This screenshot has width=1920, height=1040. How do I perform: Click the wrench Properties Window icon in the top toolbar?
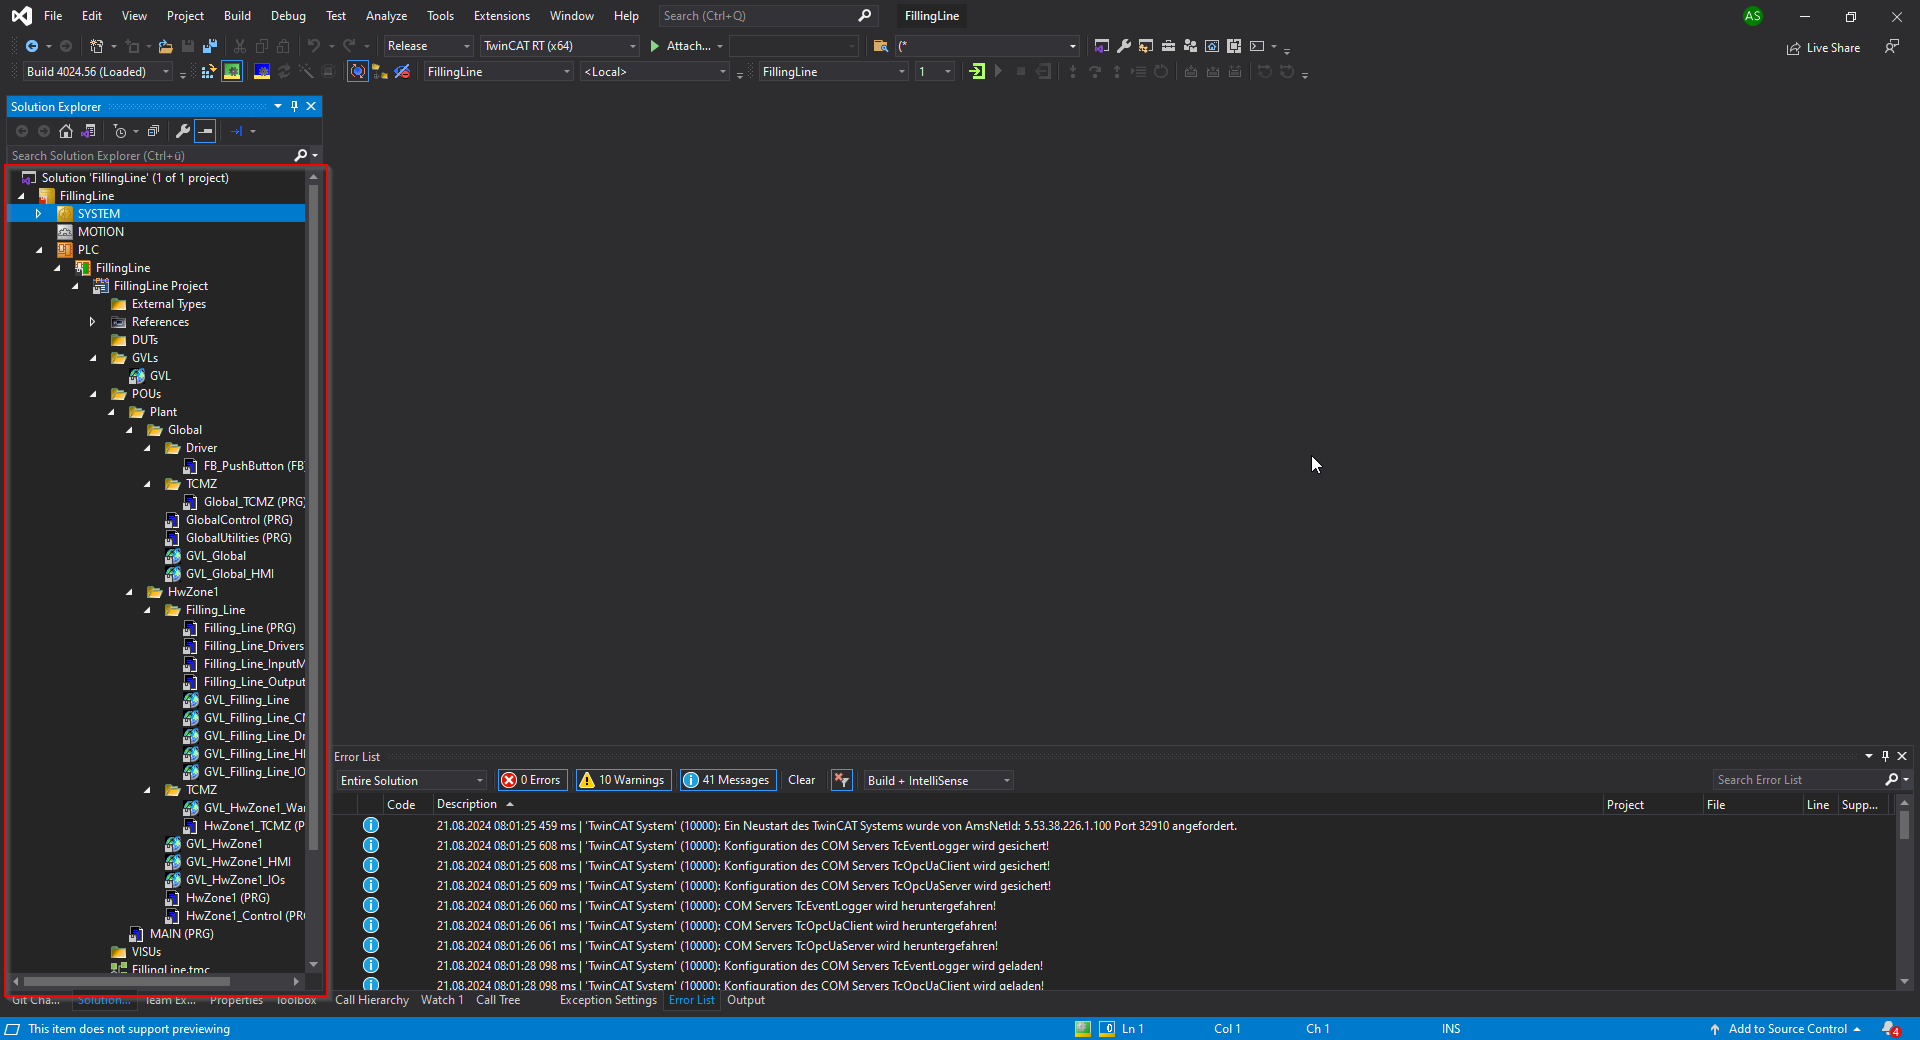click(1124, 46)
